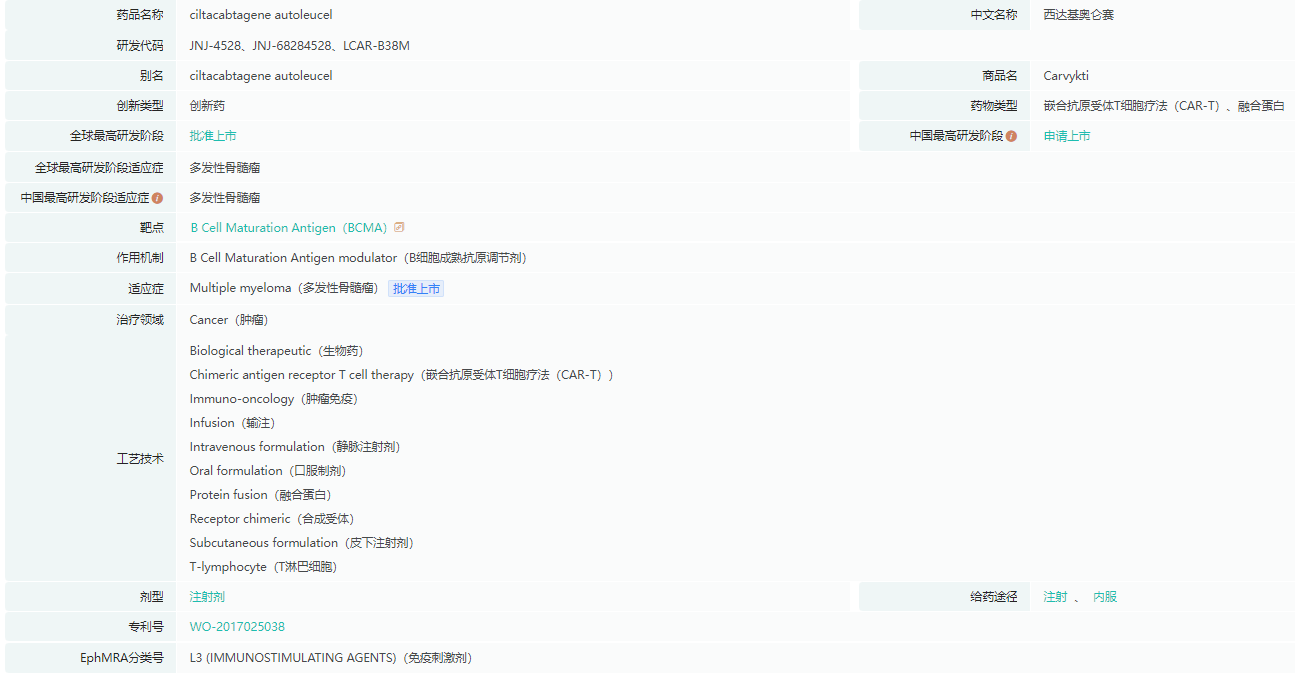This screenshot has width=1295, height=673.
Task: Click the research codes JNJ-4528、JNJ-68284528、LCAR-B38M
Action: [x=300, y=46]
